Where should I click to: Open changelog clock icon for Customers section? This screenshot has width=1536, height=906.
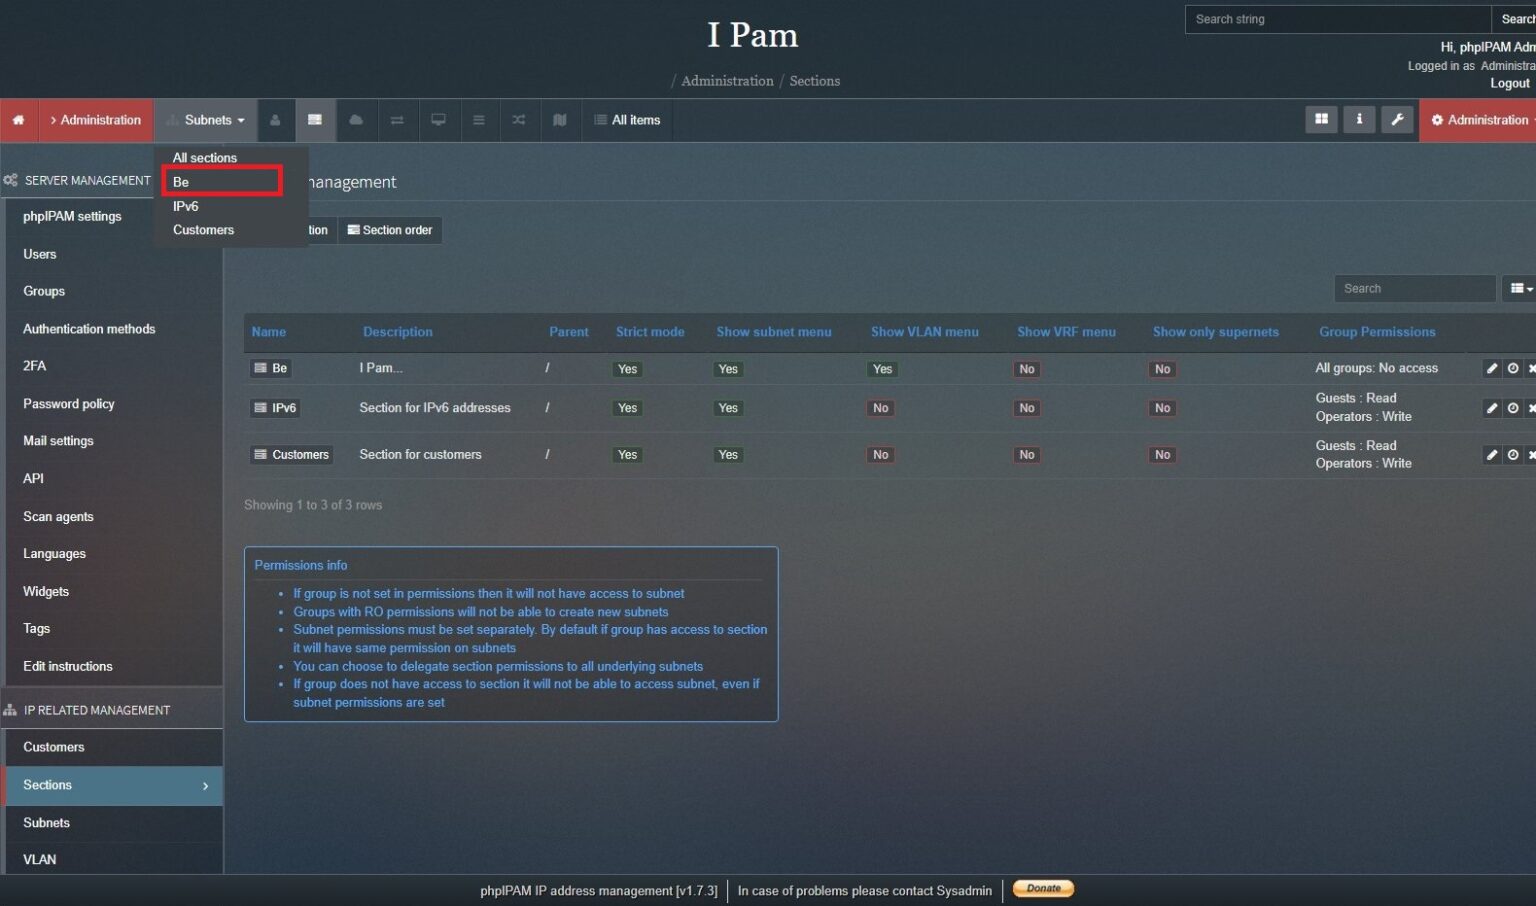tap(1511, 454)
